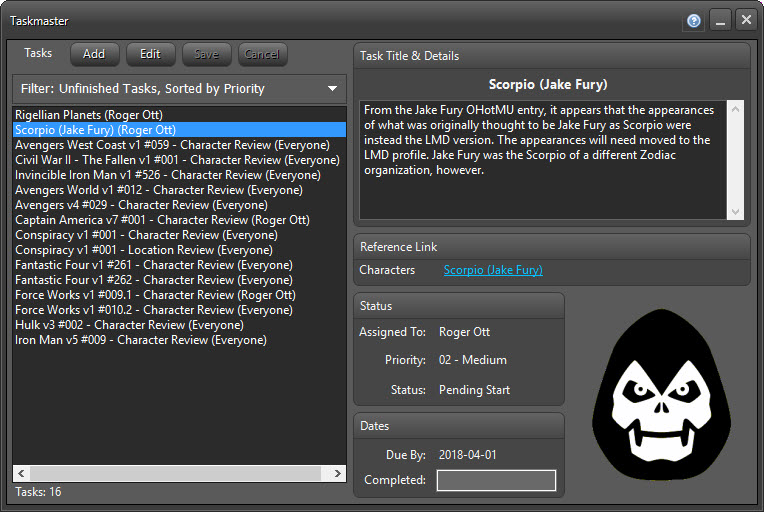This screenshot has width=764, height=512.
Task: Click the Scorpio (Jake Fury) title heading
Action: [548, 85]
